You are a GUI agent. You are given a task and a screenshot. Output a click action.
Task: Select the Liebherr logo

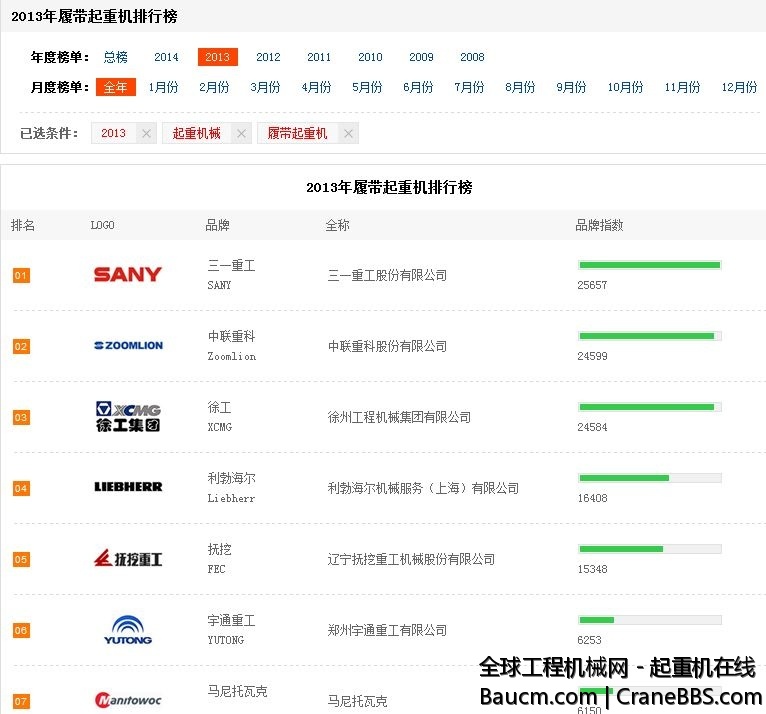(x=127, y=487)
